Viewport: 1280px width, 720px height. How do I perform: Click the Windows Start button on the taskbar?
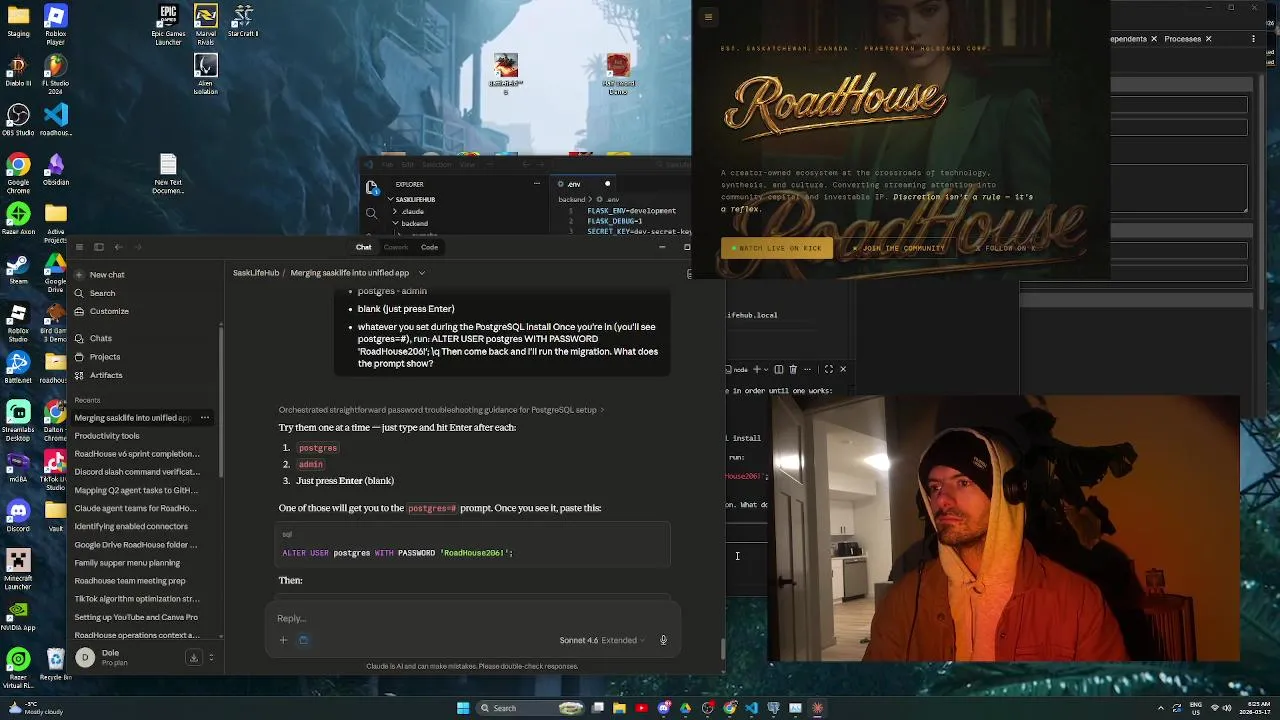click(x=463, y=708)
